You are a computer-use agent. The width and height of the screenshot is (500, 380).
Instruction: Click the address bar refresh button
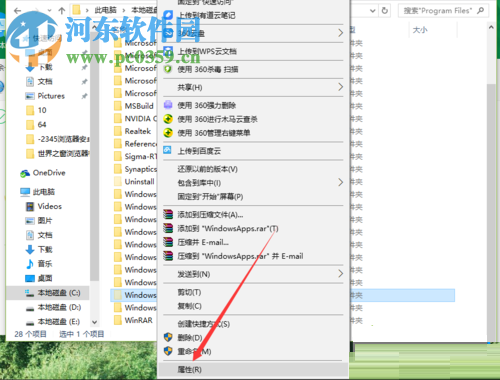[385, 11]
